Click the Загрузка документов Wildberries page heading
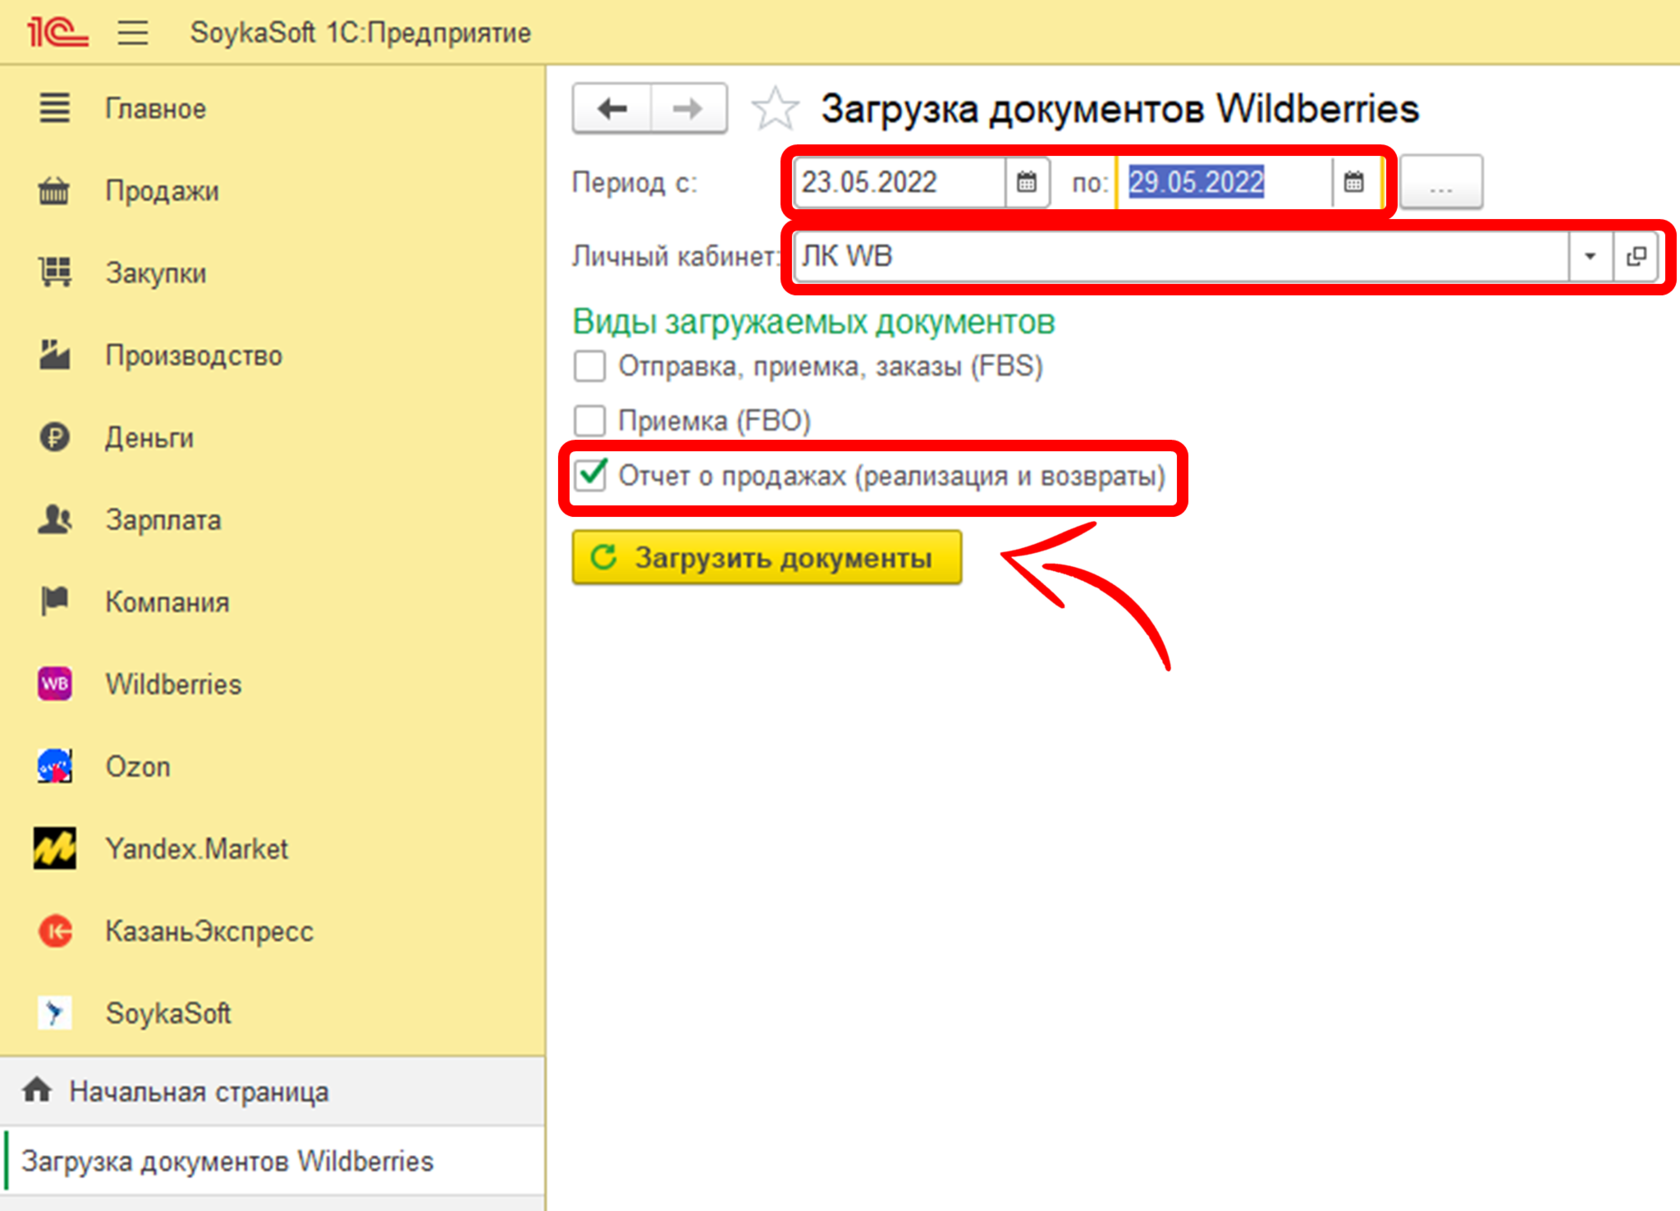Screen dimensions: 1680x1211 tap(1120, 108)
